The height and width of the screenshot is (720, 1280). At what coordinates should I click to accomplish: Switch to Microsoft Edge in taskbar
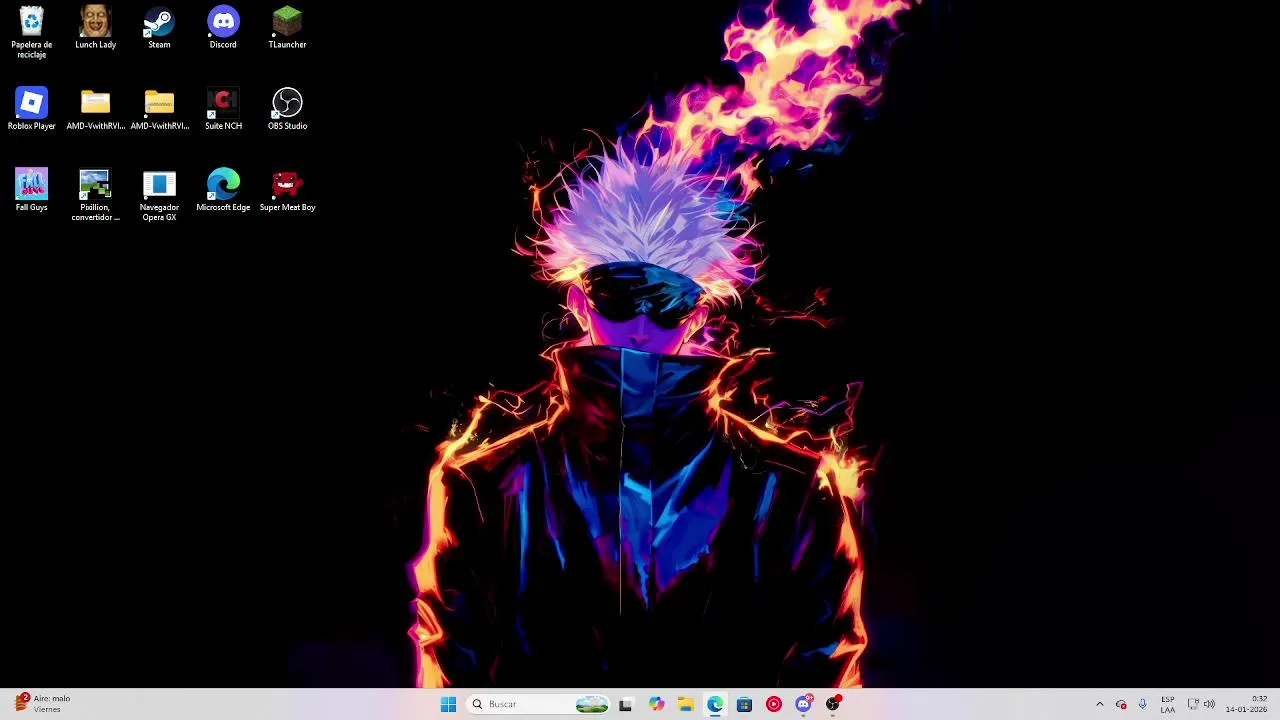[x=715, y=704]
